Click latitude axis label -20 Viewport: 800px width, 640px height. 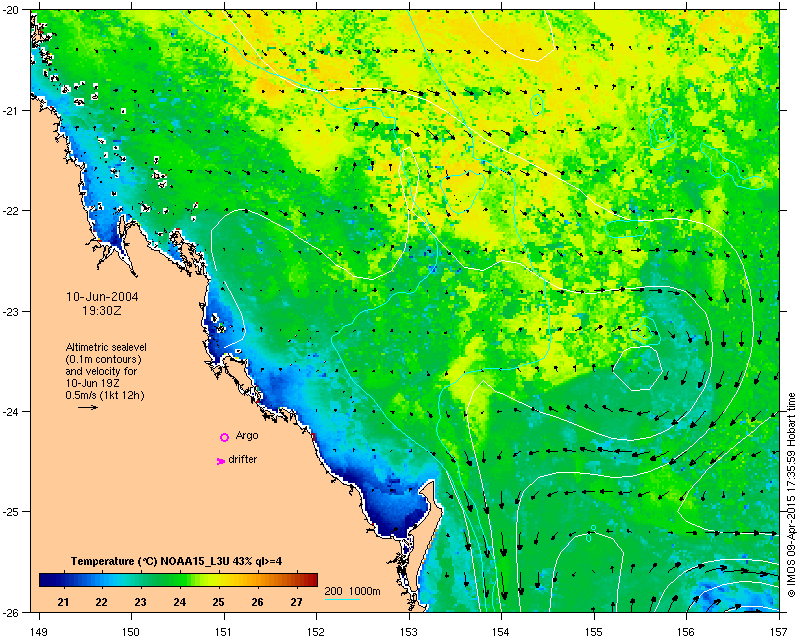10,11
